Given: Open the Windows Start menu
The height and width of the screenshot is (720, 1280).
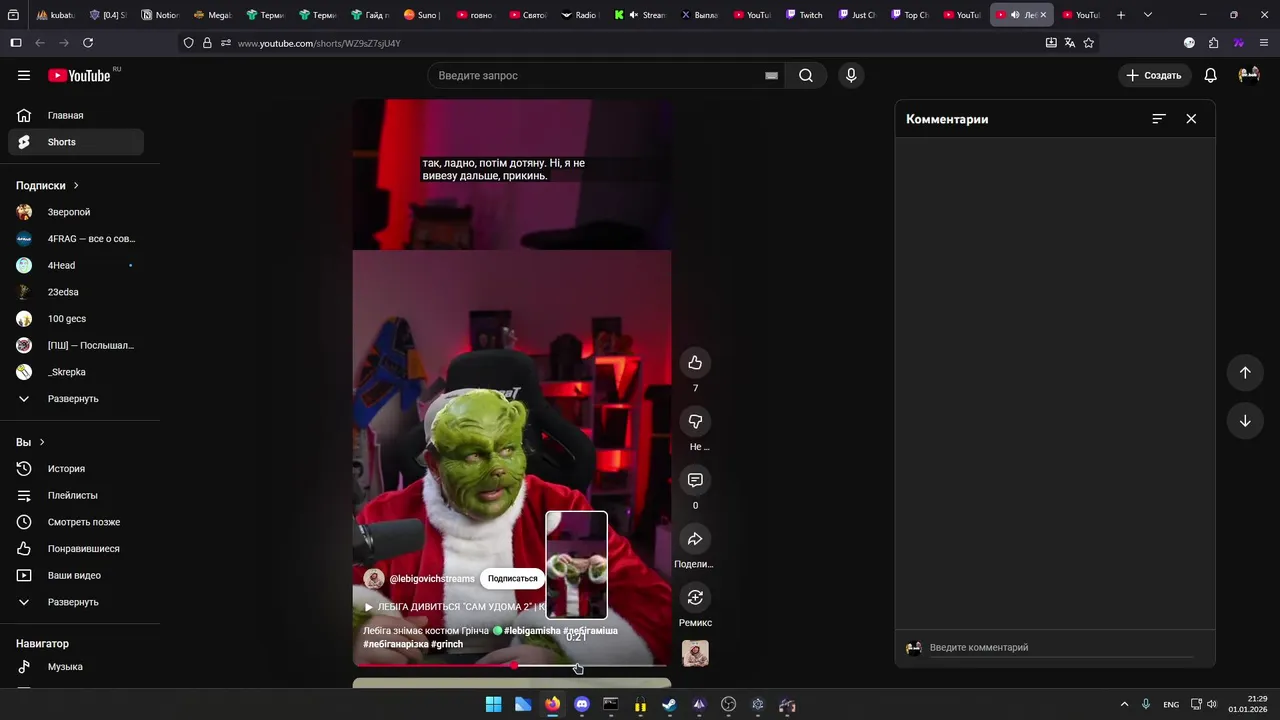Looking at the screenshot, I should pyautogui.click(x=493, y=704).
